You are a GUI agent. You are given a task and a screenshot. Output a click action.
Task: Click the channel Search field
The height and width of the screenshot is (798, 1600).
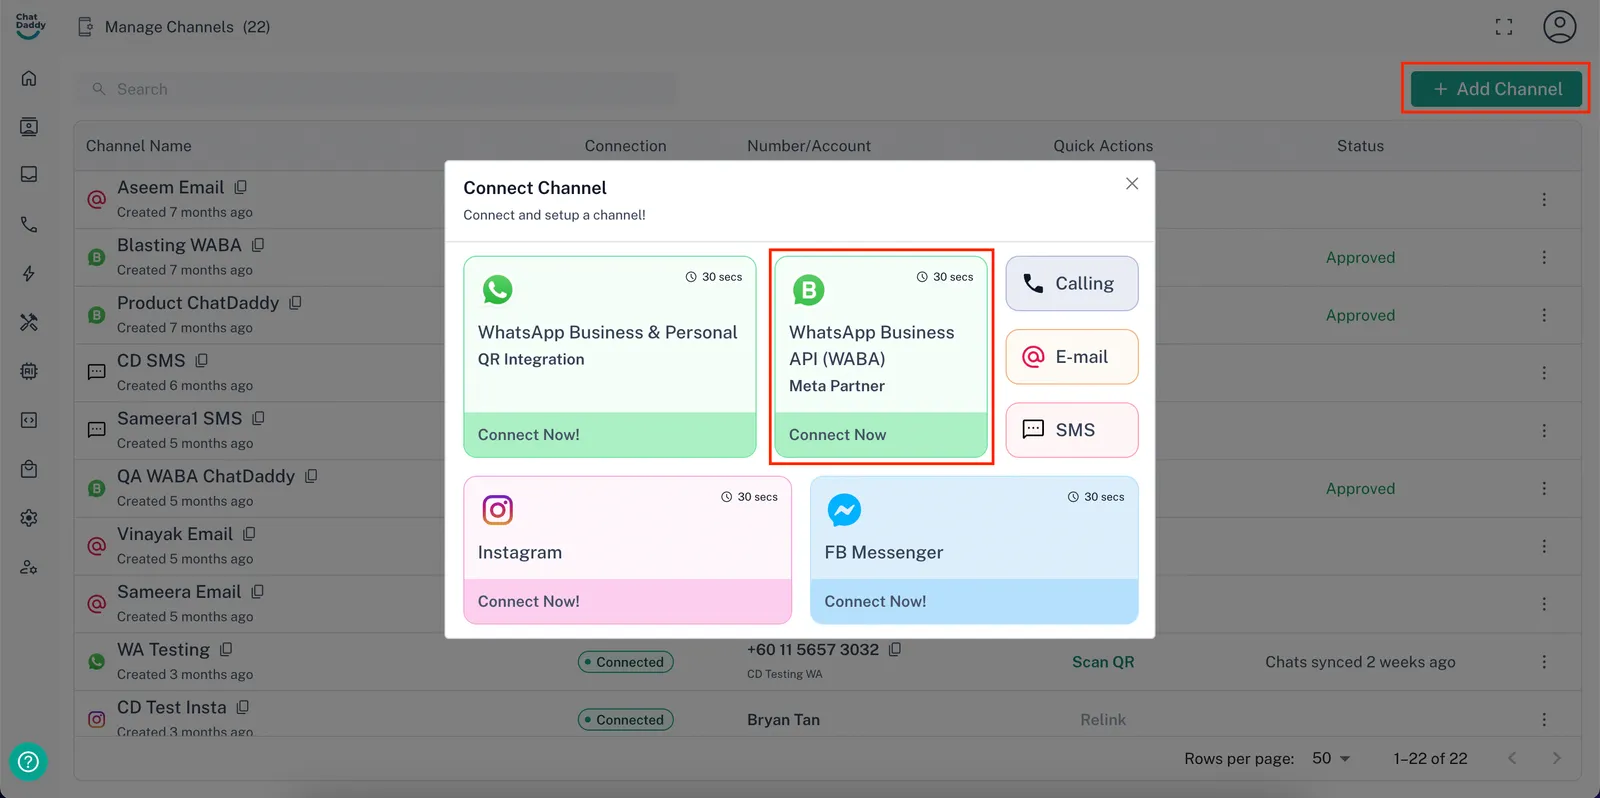(380, 89)
